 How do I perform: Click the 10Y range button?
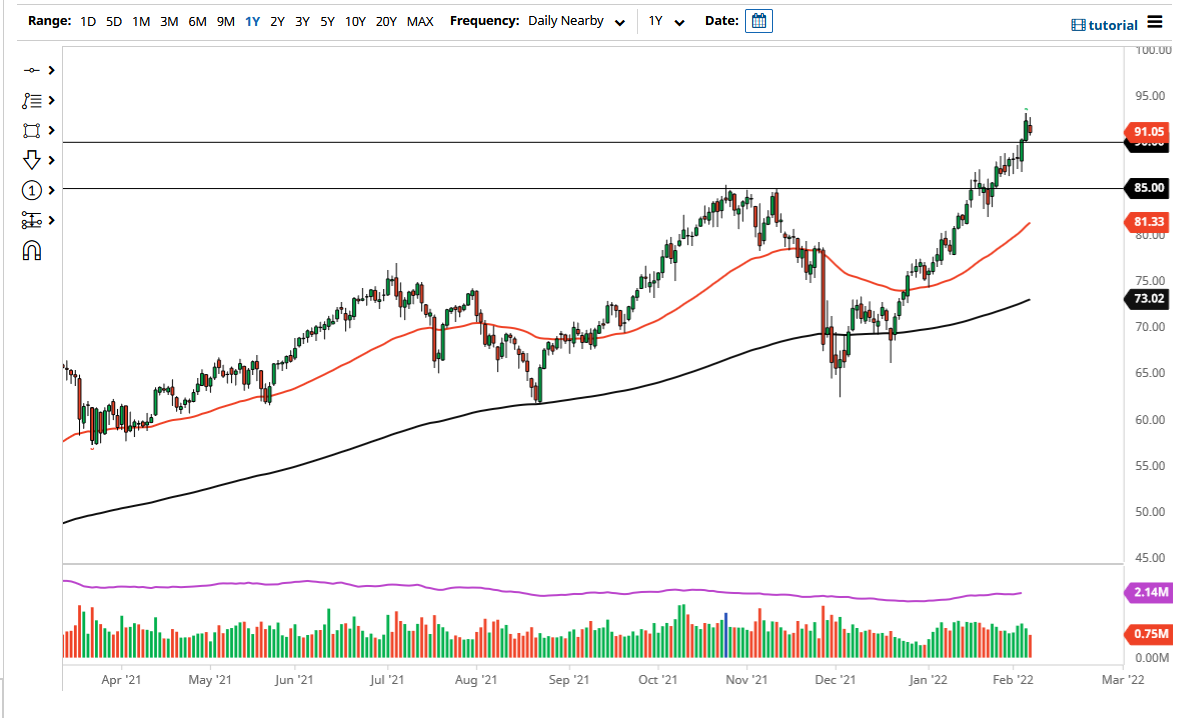click(x=355, y=20)
